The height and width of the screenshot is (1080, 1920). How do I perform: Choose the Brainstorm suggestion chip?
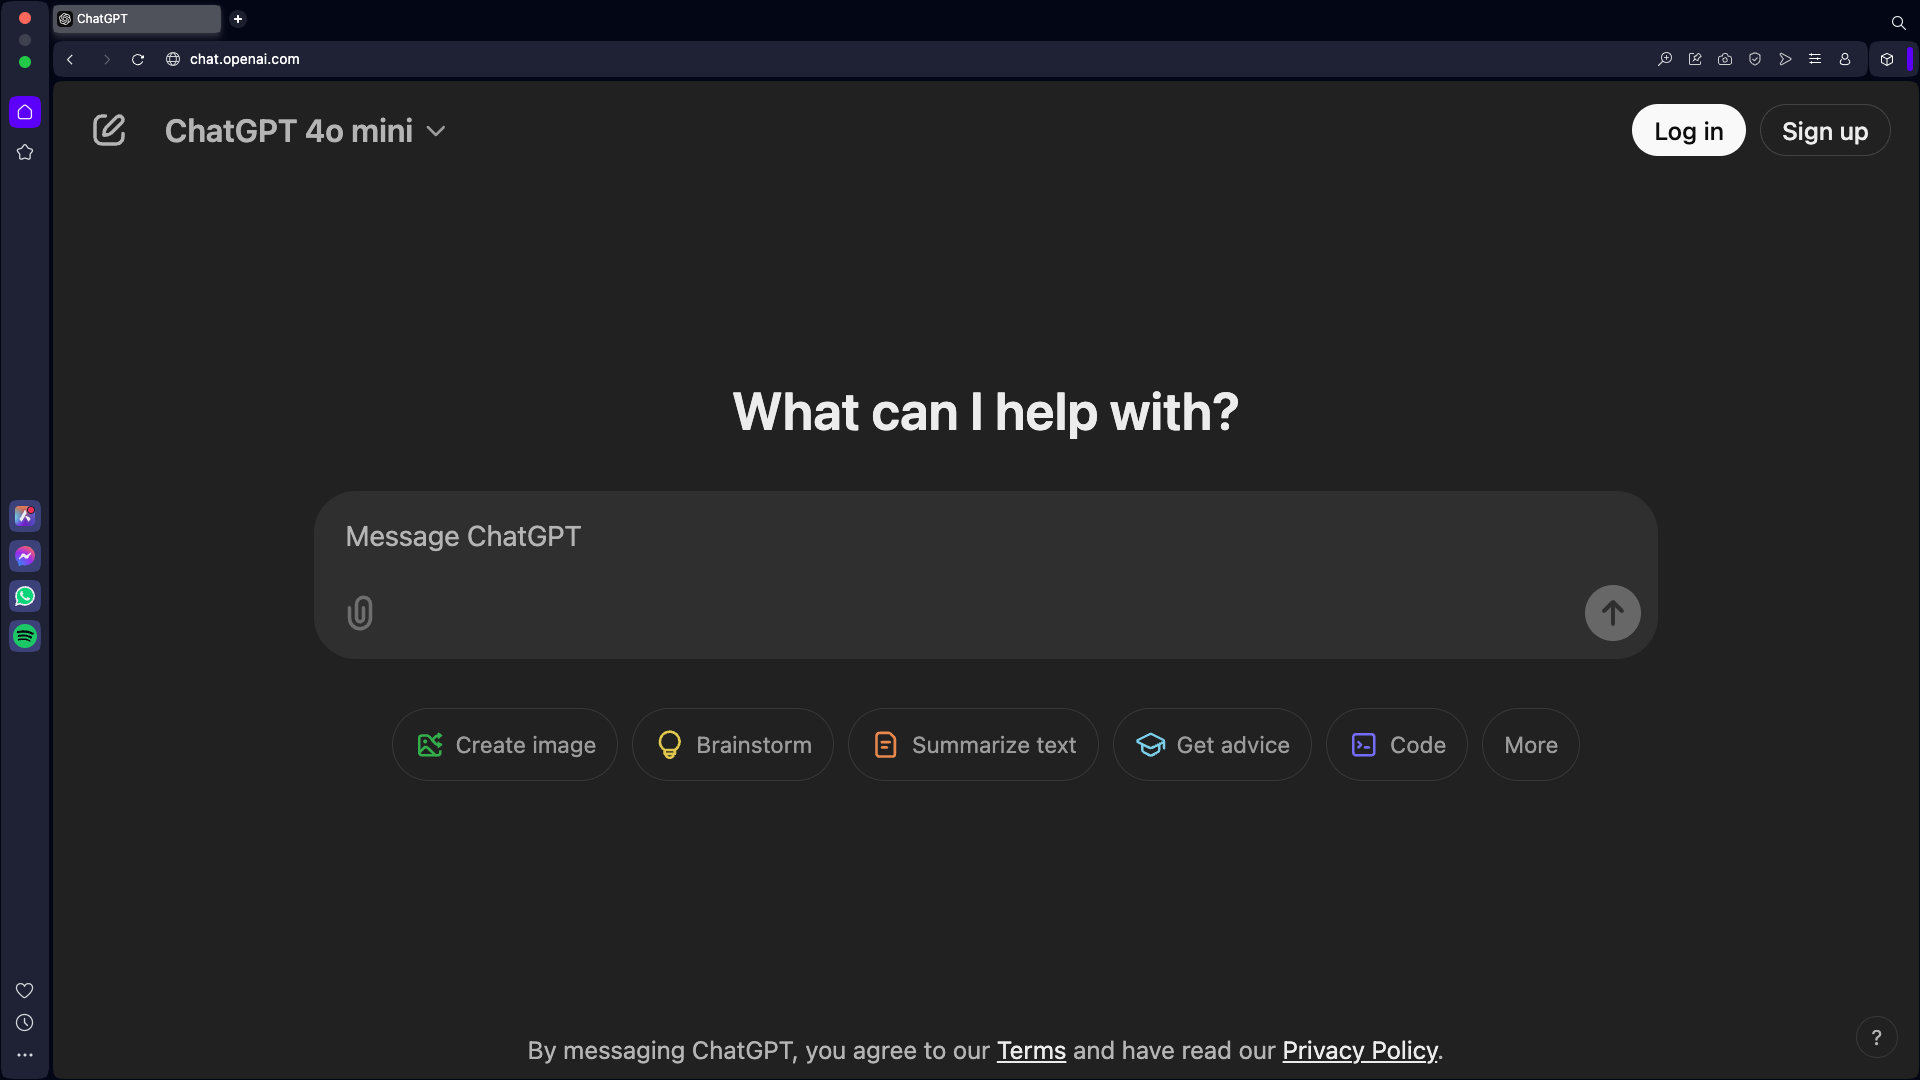tap(733, 745)
